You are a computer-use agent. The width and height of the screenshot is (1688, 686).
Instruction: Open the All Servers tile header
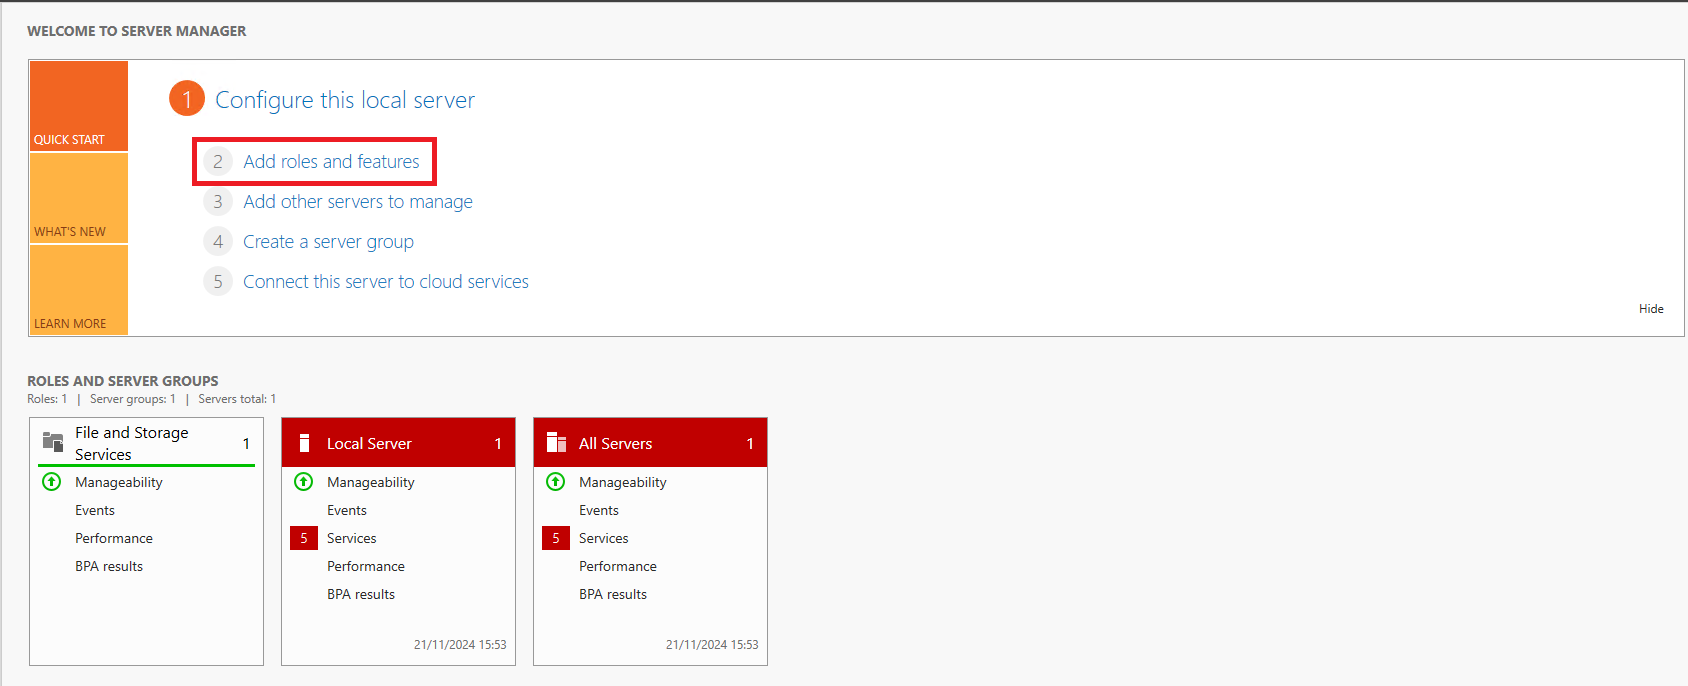(x=650, y=443)
